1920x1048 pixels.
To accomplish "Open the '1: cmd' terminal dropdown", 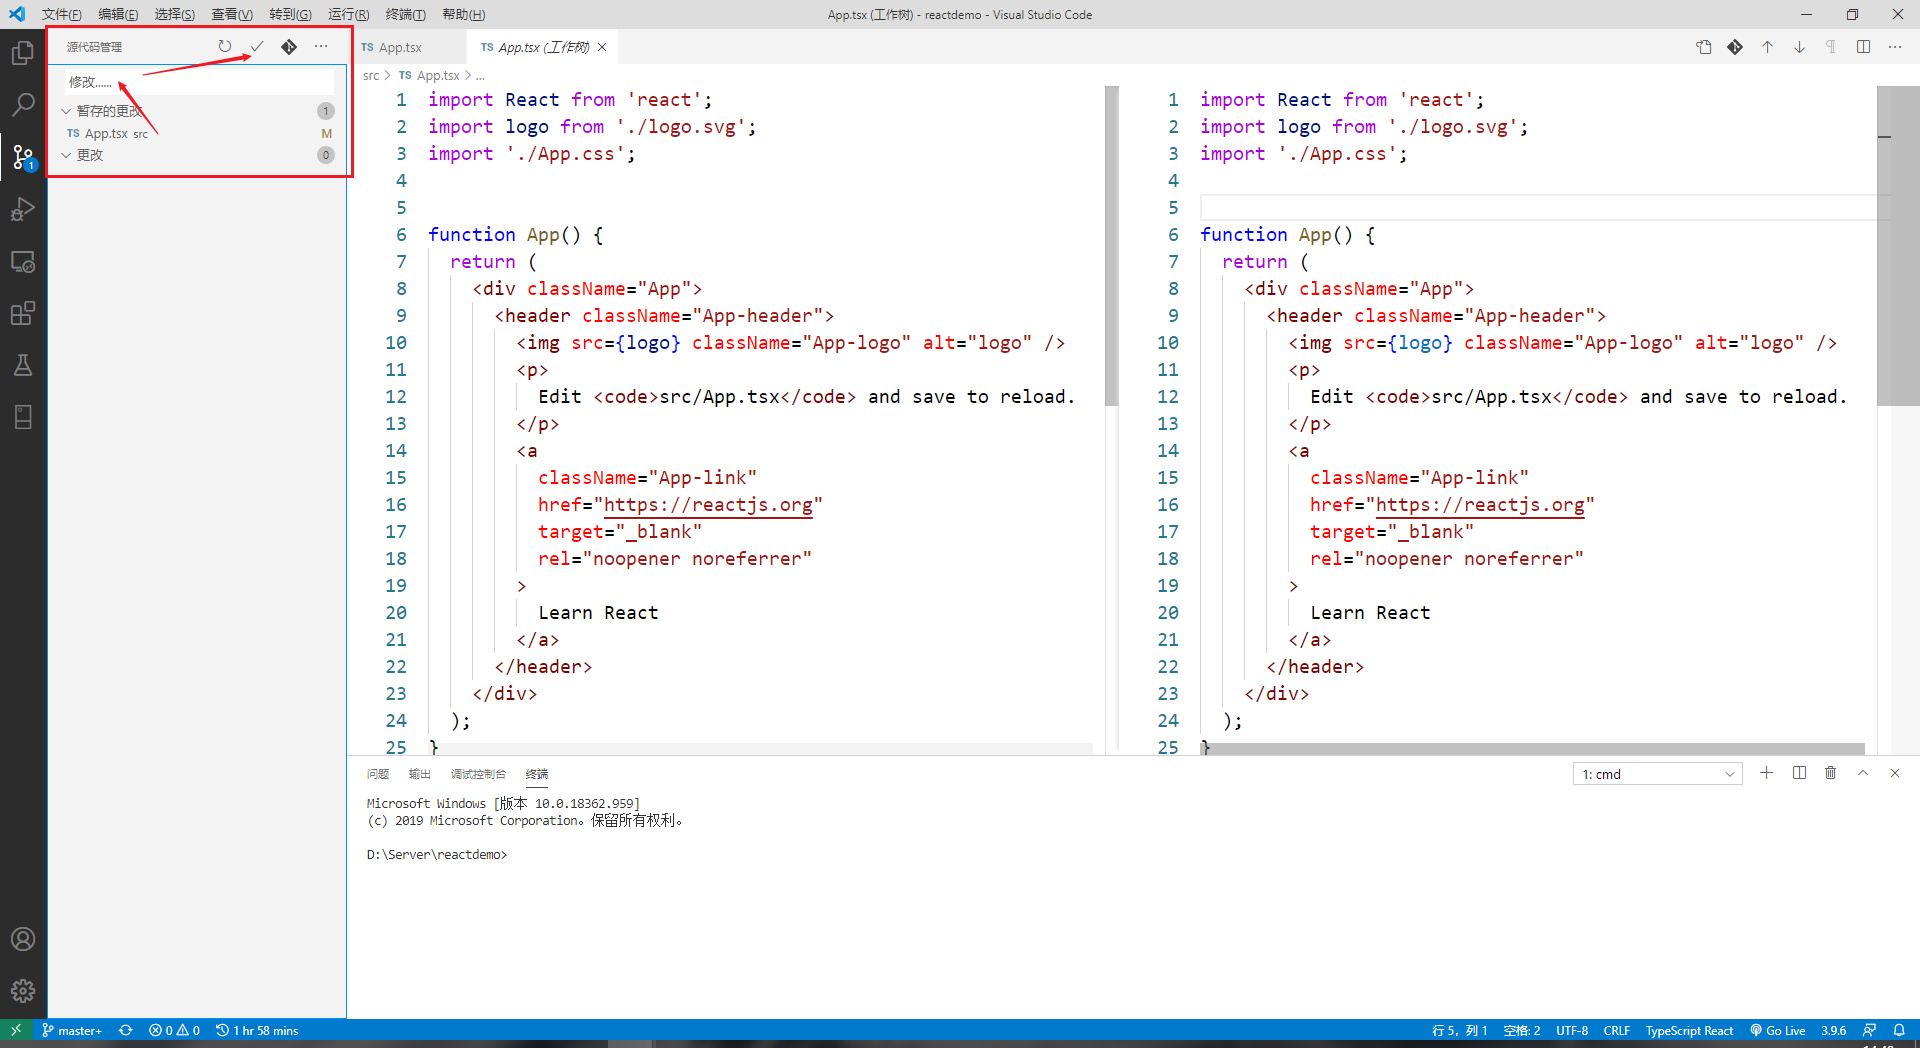I will [x=1657, y=774].
